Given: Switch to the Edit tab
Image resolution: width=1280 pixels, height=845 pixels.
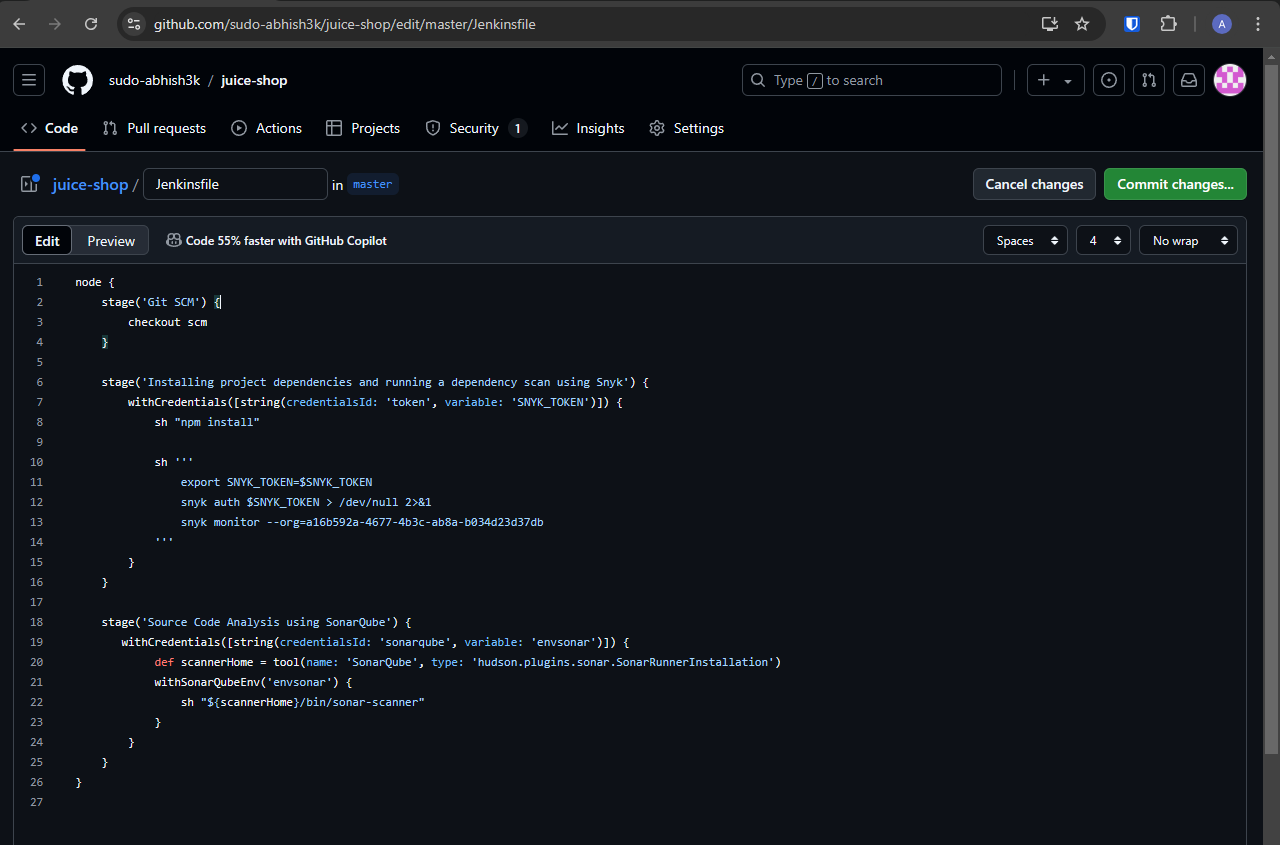Looking at the screenshot, I should (47, 240).
